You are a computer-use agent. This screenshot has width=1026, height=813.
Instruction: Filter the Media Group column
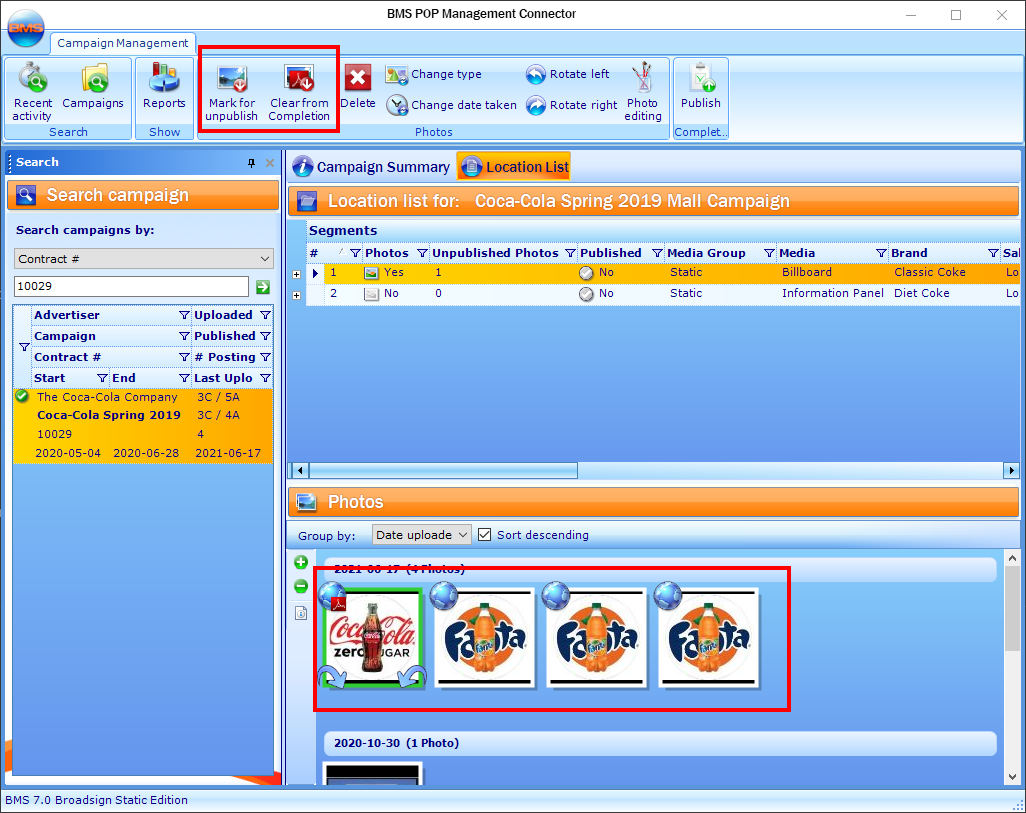(770, 253)
